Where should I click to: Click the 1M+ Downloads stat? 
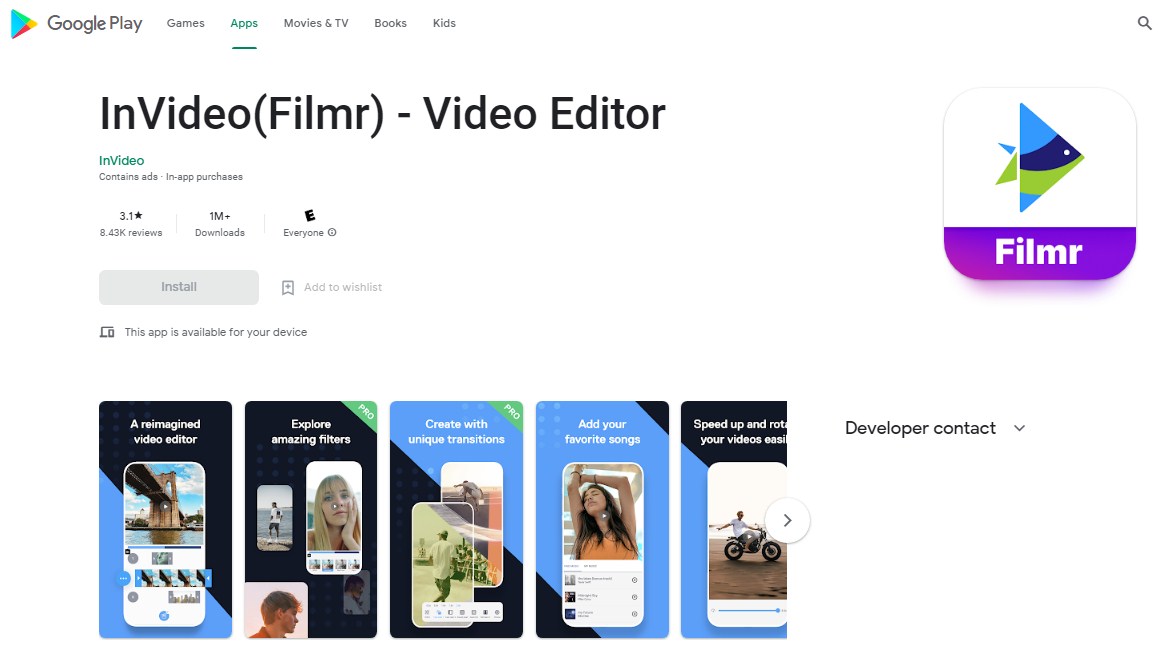[219, 224]
